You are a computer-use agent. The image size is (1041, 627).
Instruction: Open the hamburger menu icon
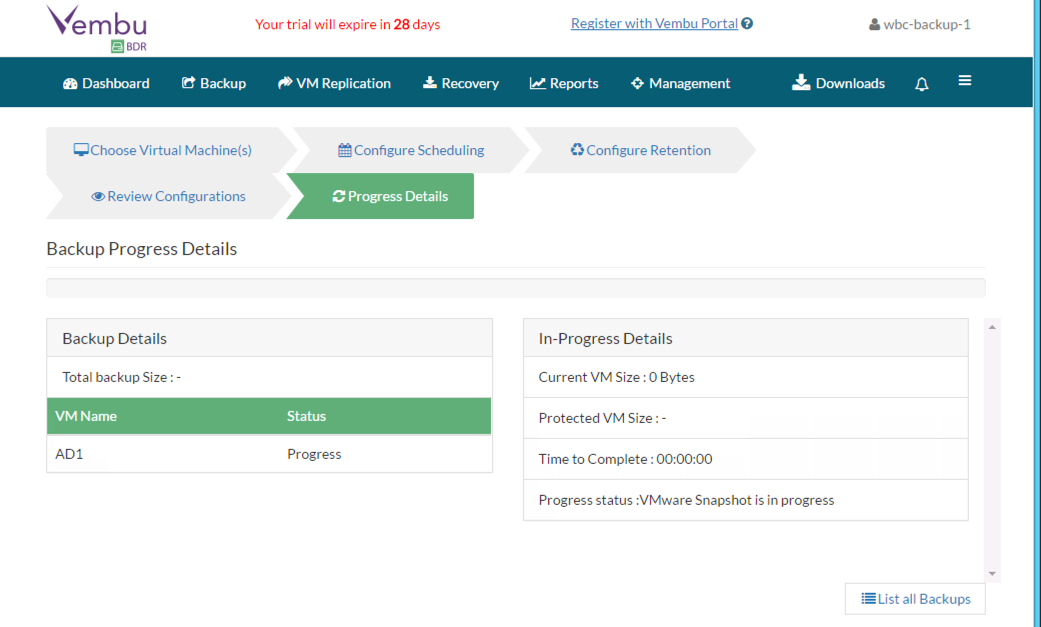[965, 81]
